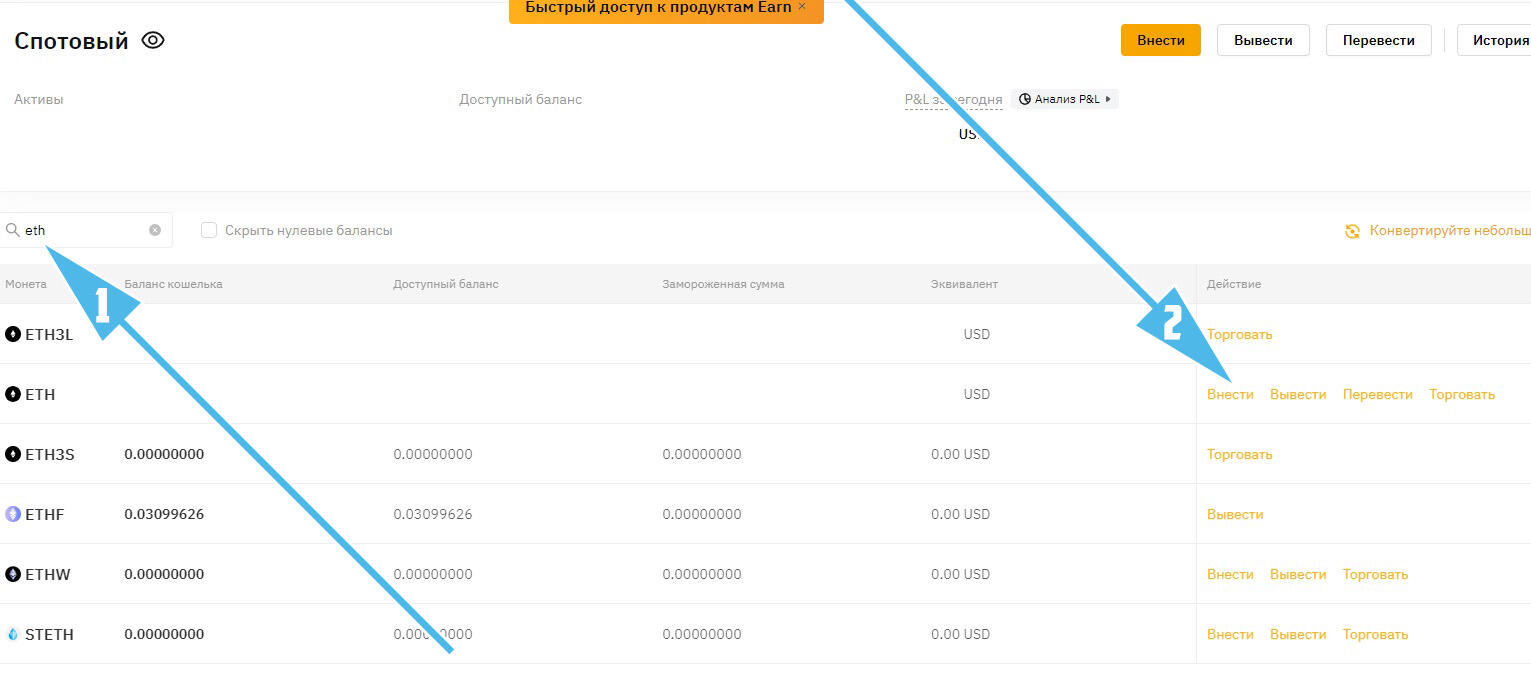Click Торговать in the ETH row

coord(1462,394)
